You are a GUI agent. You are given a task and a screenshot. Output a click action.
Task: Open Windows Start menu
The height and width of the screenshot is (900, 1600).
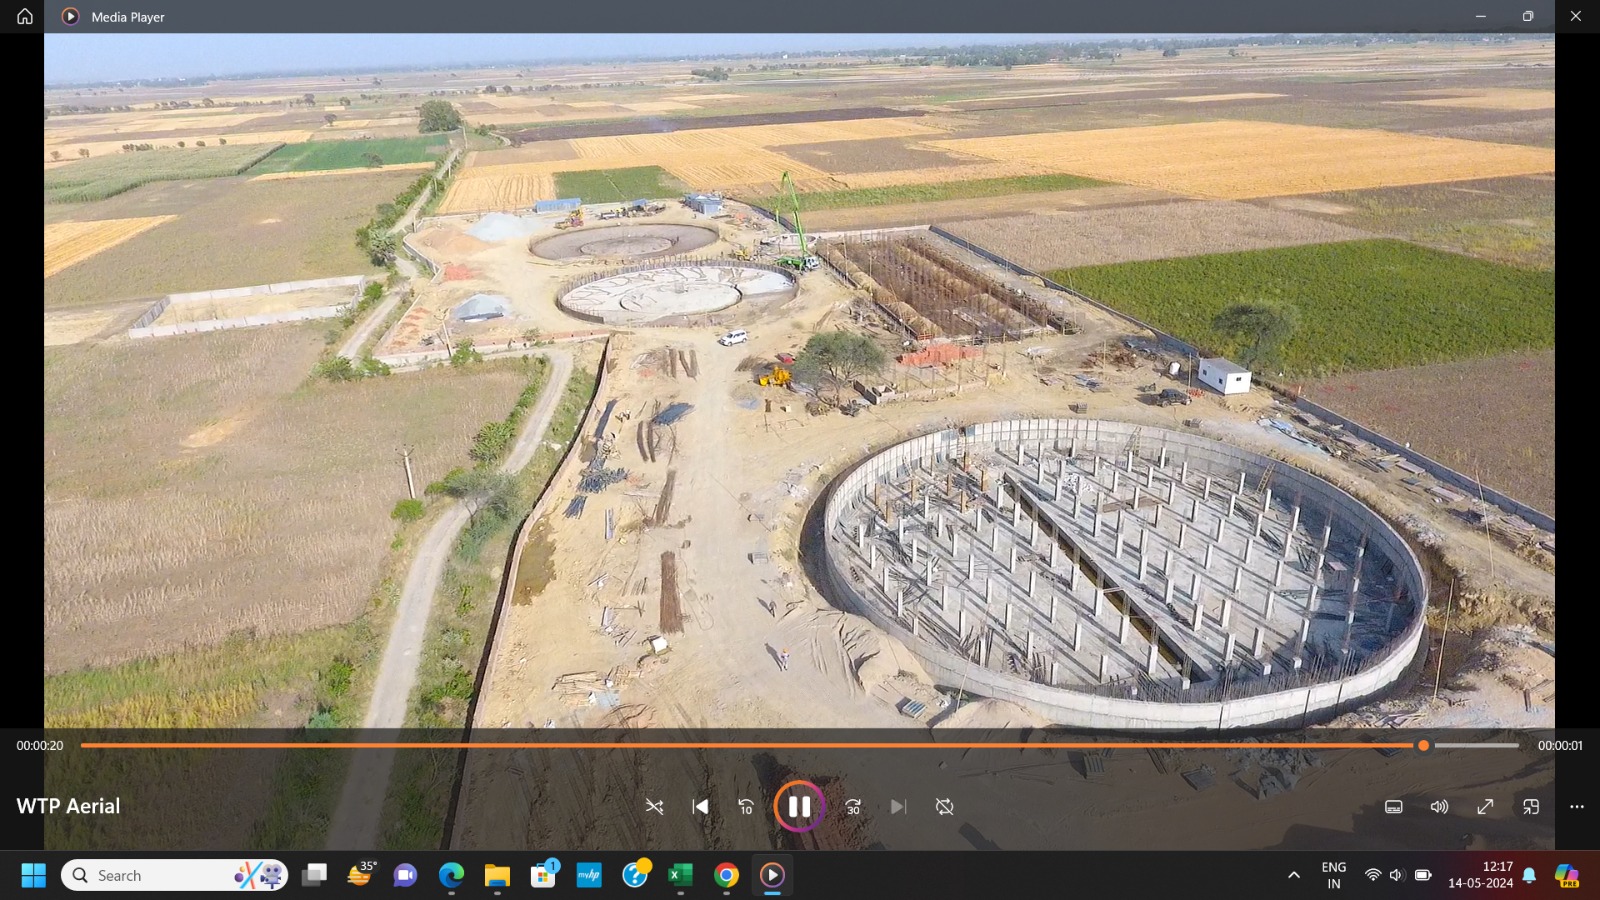33,875
